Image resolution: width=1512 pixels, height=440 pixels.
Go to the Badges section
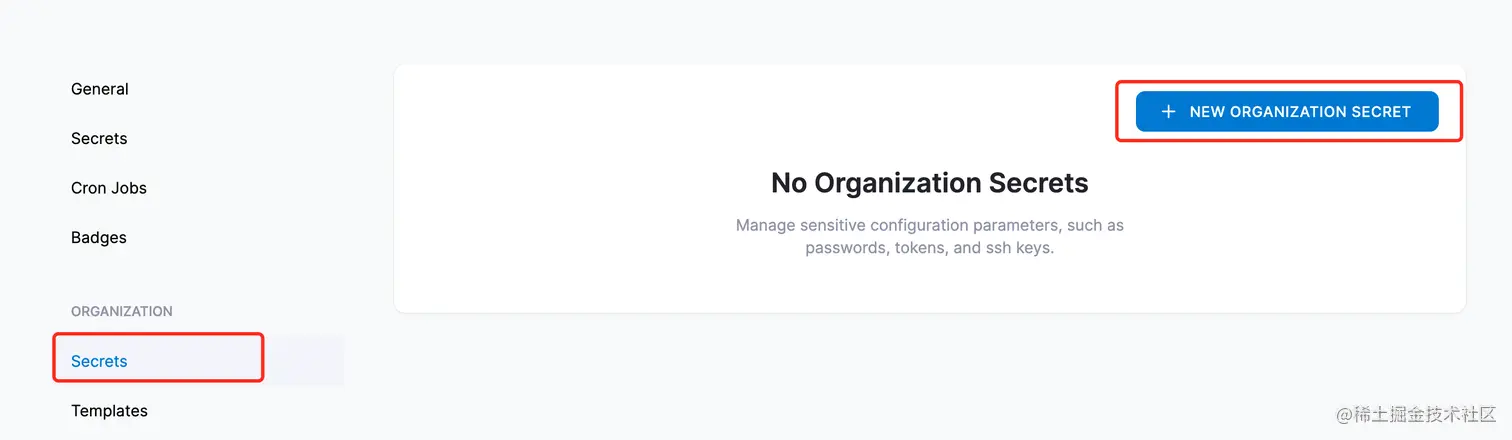(99, 238)
